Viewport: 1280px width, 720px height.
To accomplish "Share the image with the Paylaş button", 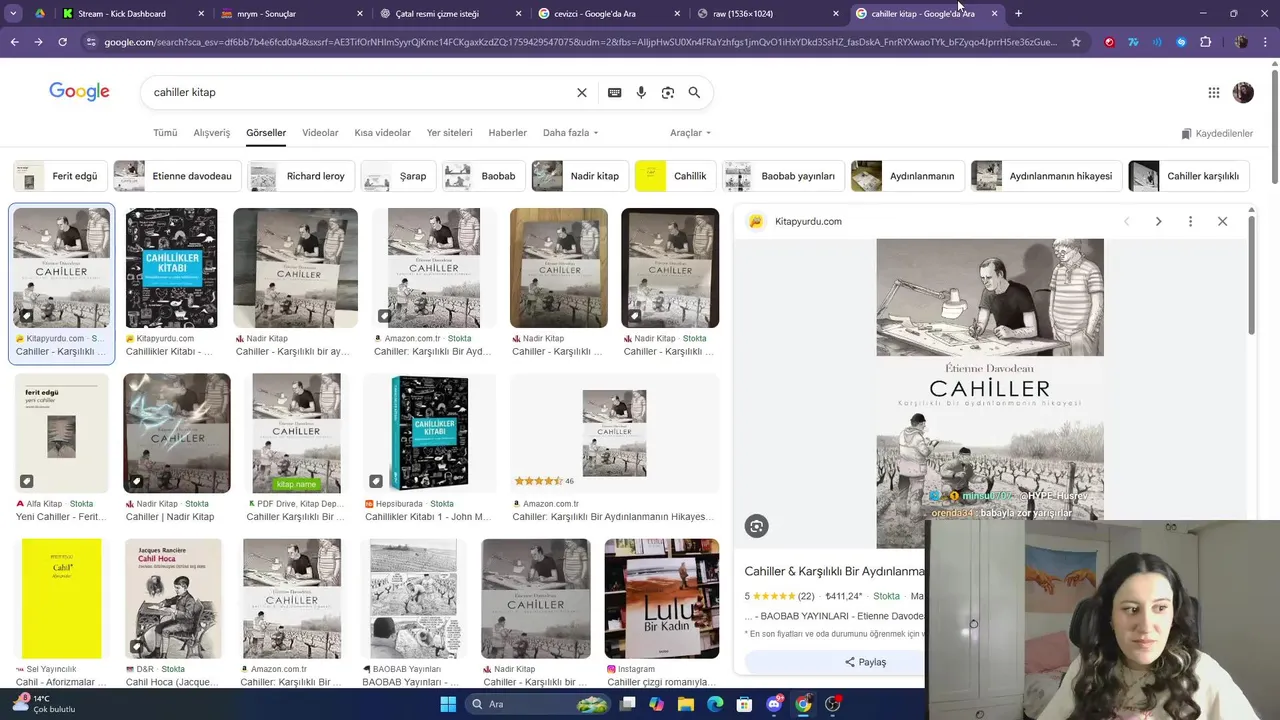I will point(865,662).
